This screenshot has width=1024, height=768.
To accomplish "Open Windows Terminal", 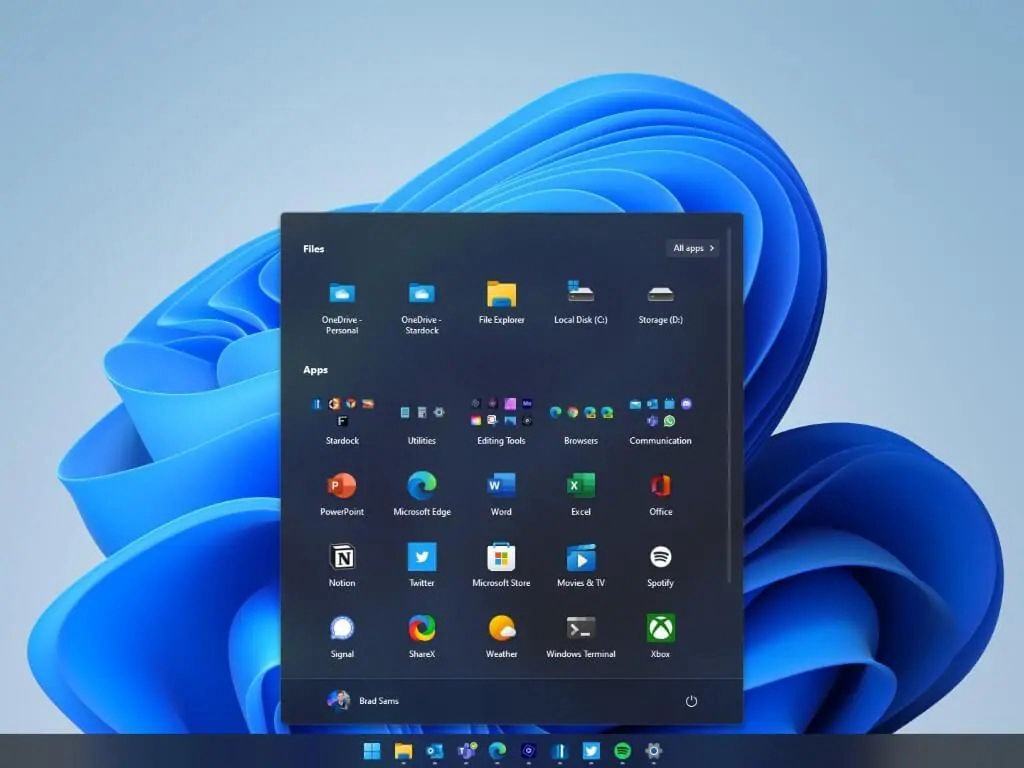I will pos(581,629).
